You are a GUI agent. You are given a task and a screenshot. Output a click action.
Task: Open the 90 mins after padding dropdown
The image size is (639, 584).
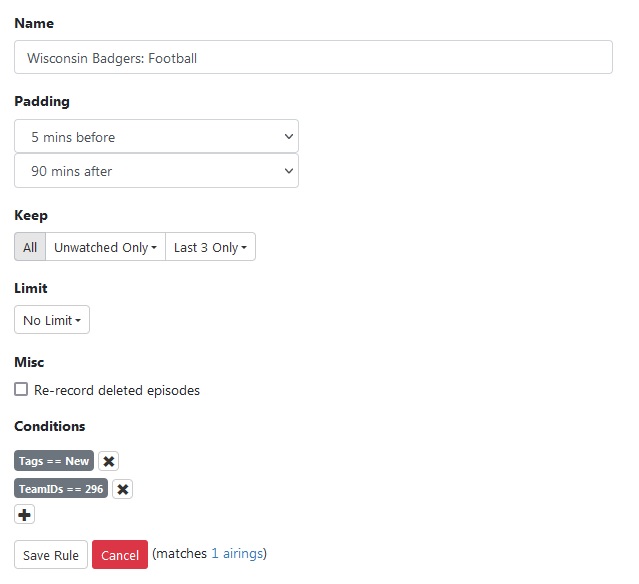click(156, 171)
